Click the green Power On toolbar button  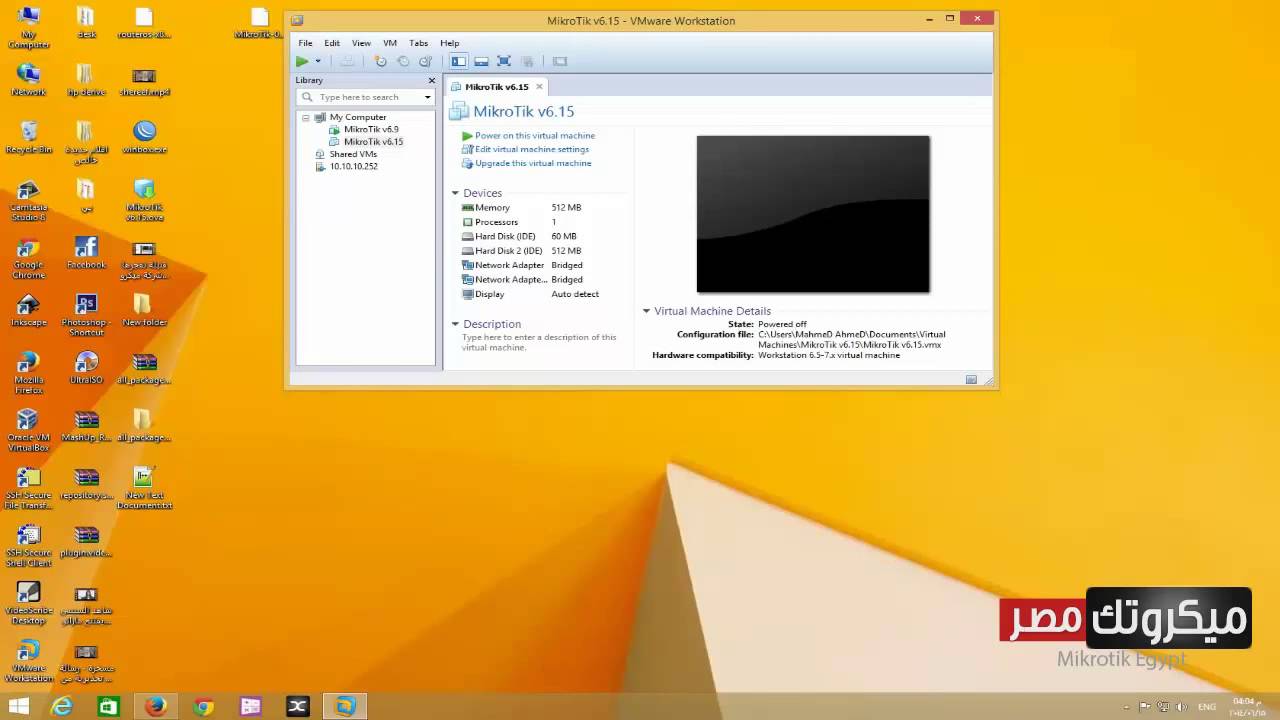tap(302, 61)
